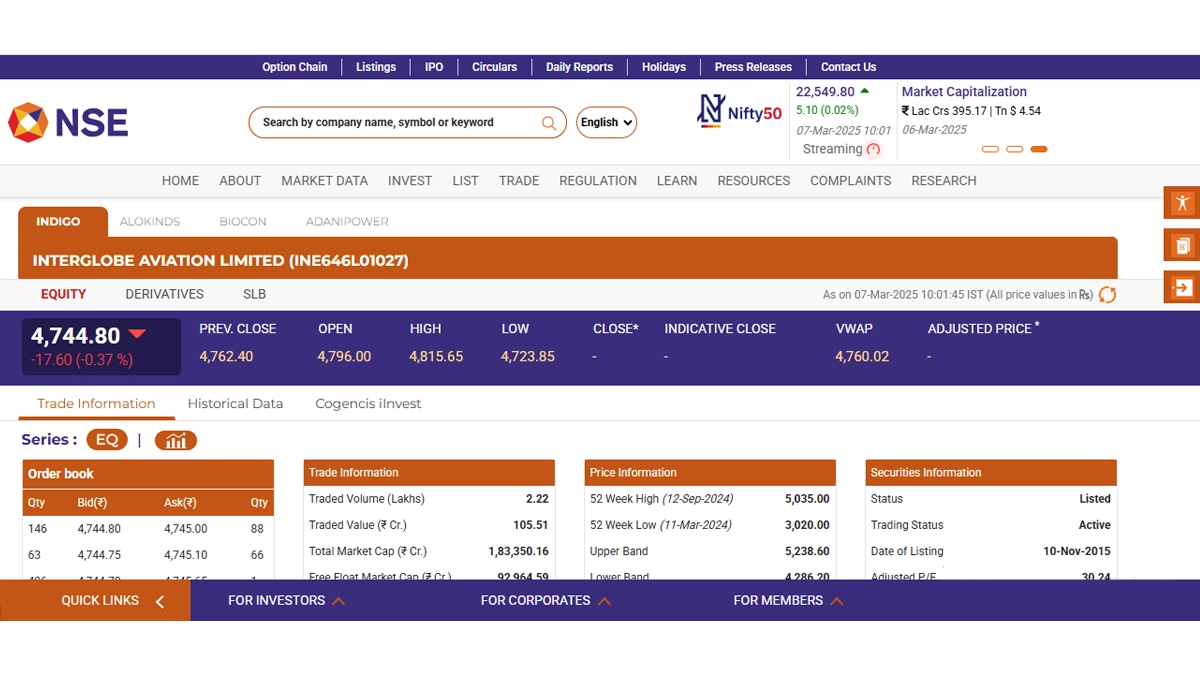Collapse the Quick Links panel
1200x675 pixels.
(160, 601)
